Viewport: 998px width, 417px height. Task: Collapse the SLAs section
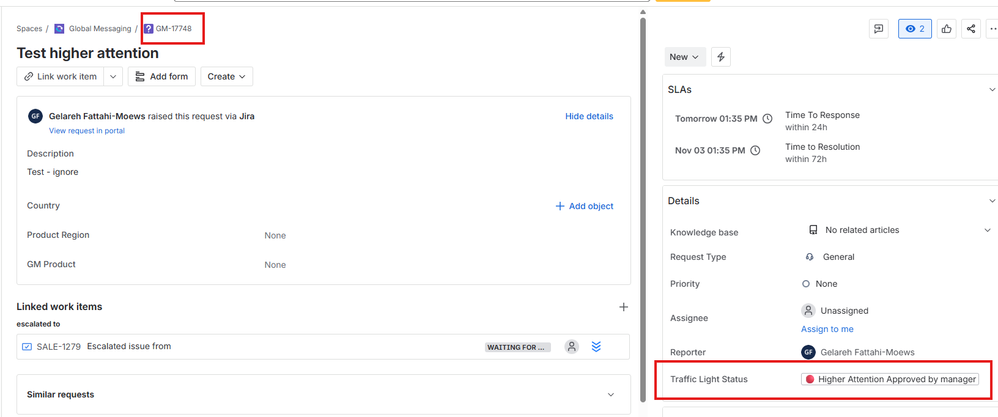(991, 90)
